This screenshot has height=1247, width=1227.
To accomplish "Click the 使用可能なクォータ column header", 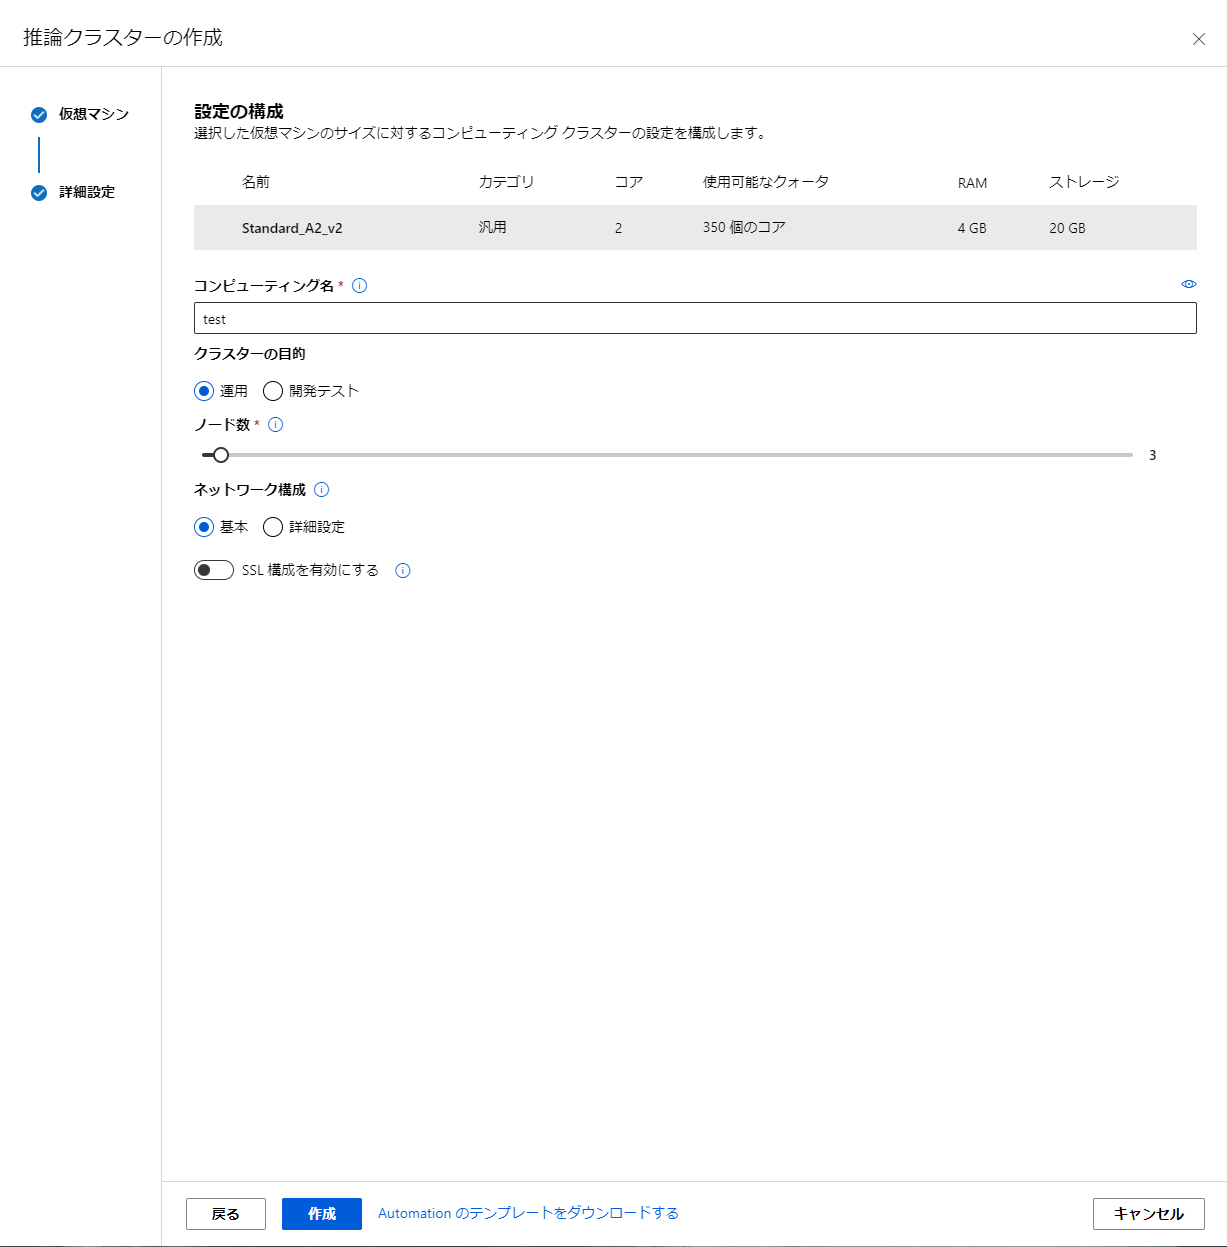I will point(766,182).
